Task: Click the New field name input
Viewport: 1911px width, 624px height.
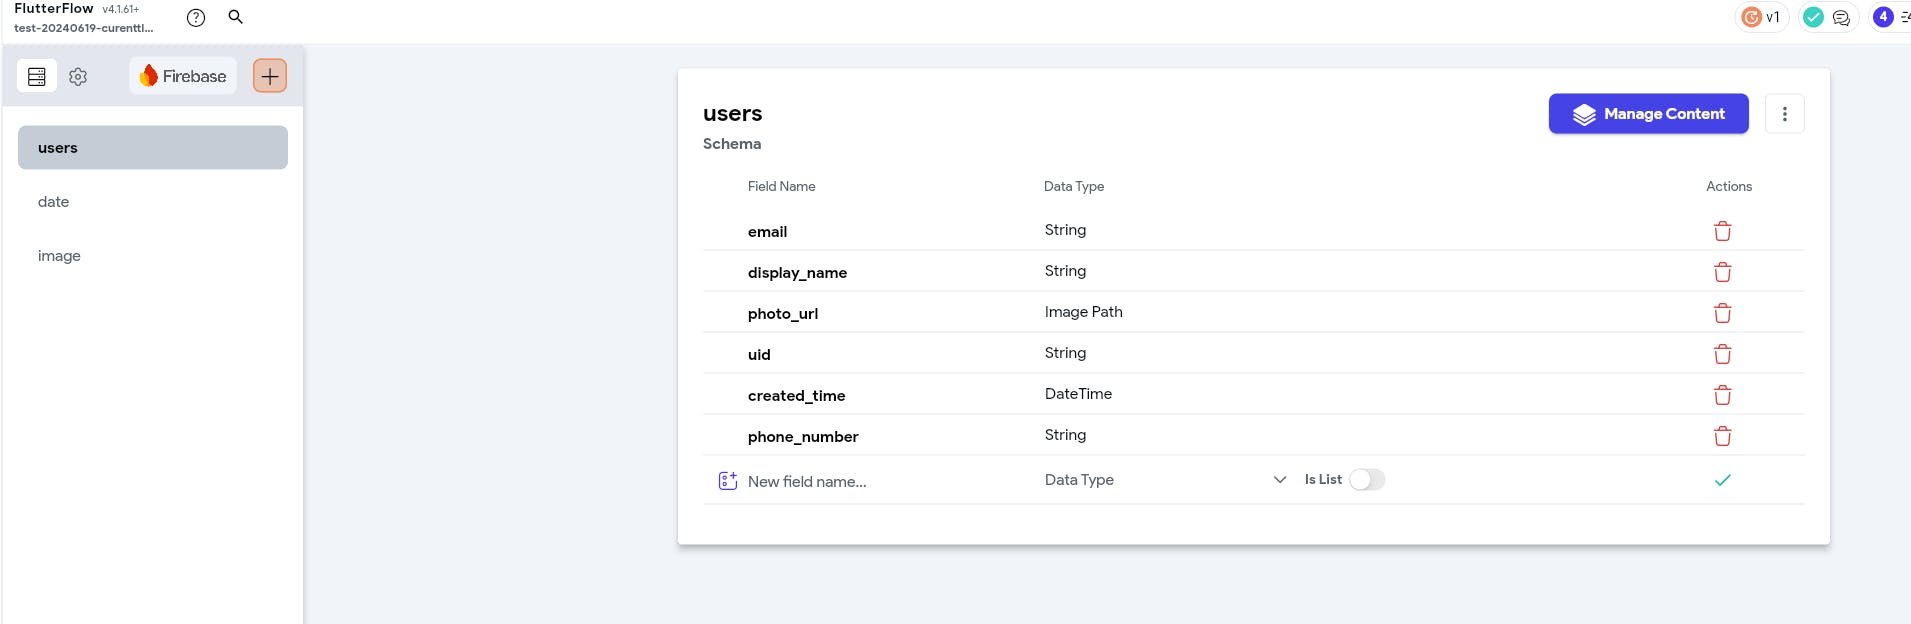Action: coord(880,481)
